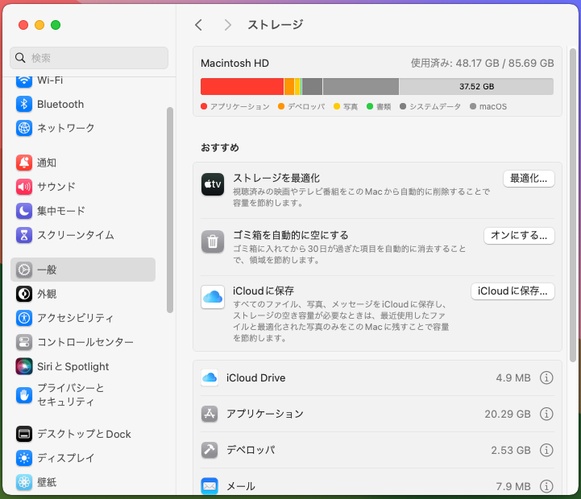Click the iCloud に保存... button

pyautogui.click(x=512, y=291)
